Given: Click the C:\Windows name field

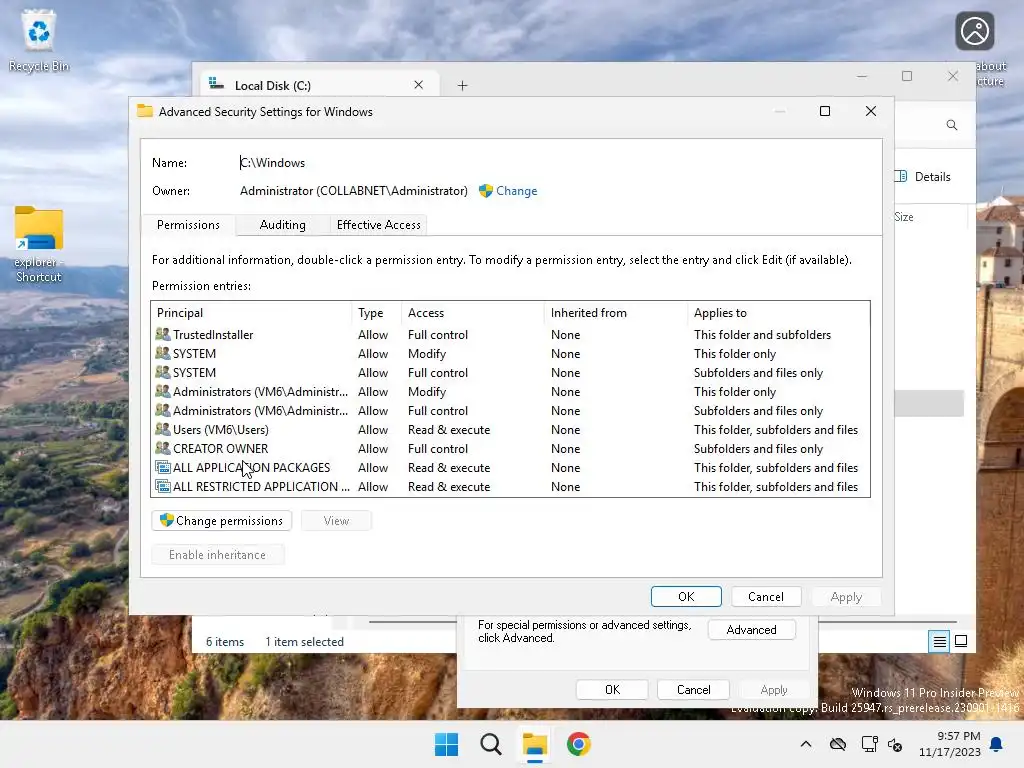Looking at the screenshot, I should tap(272, 163).
